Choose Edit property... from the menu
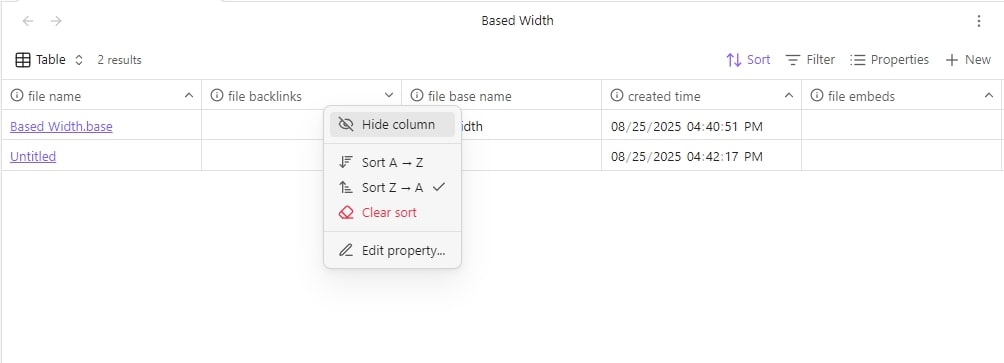This screenshot has height=363, width=1004. tap(392, 250)
